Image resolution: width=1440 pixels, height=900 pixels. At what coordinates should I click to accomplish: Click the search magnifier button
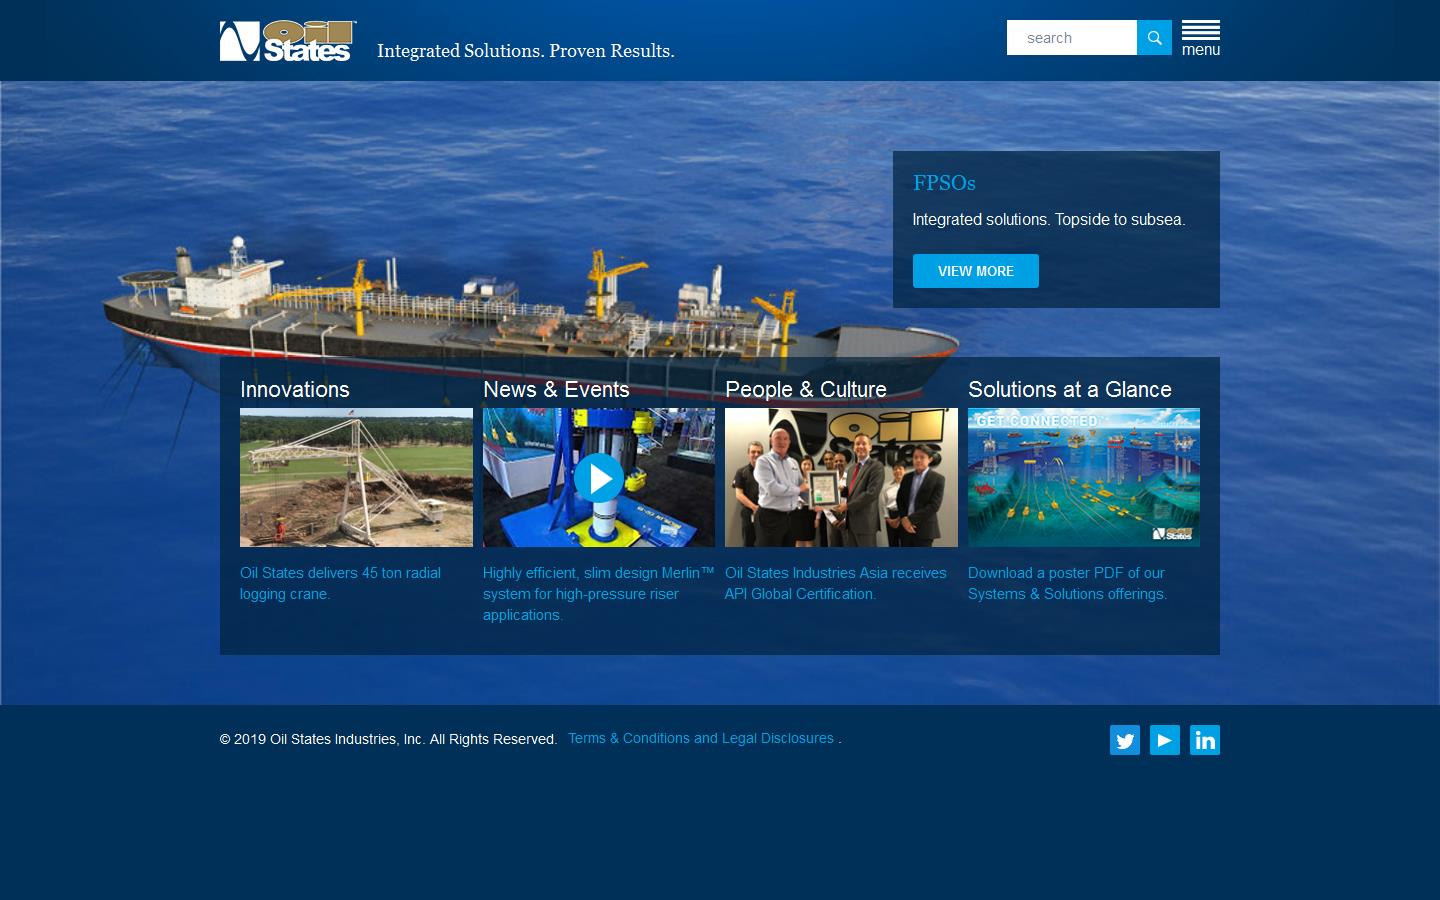[1154, 38]
